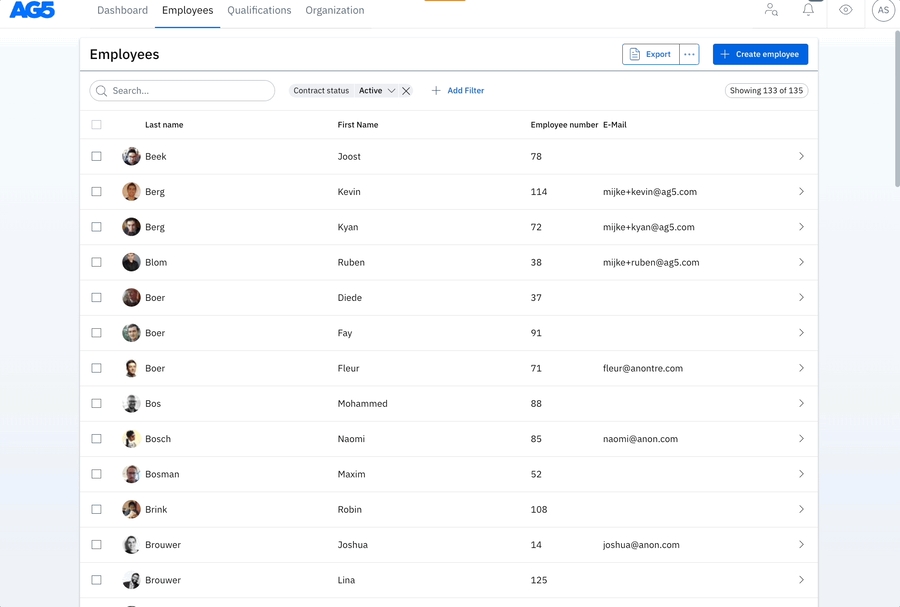Select the checkbox for Kevin Berg

click(x=97, y=192)
